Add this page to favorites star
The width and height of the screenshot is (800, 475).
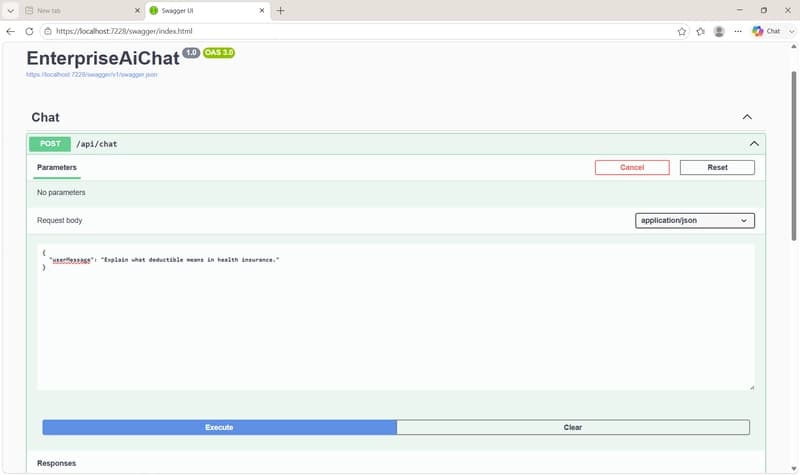[682, 31]
